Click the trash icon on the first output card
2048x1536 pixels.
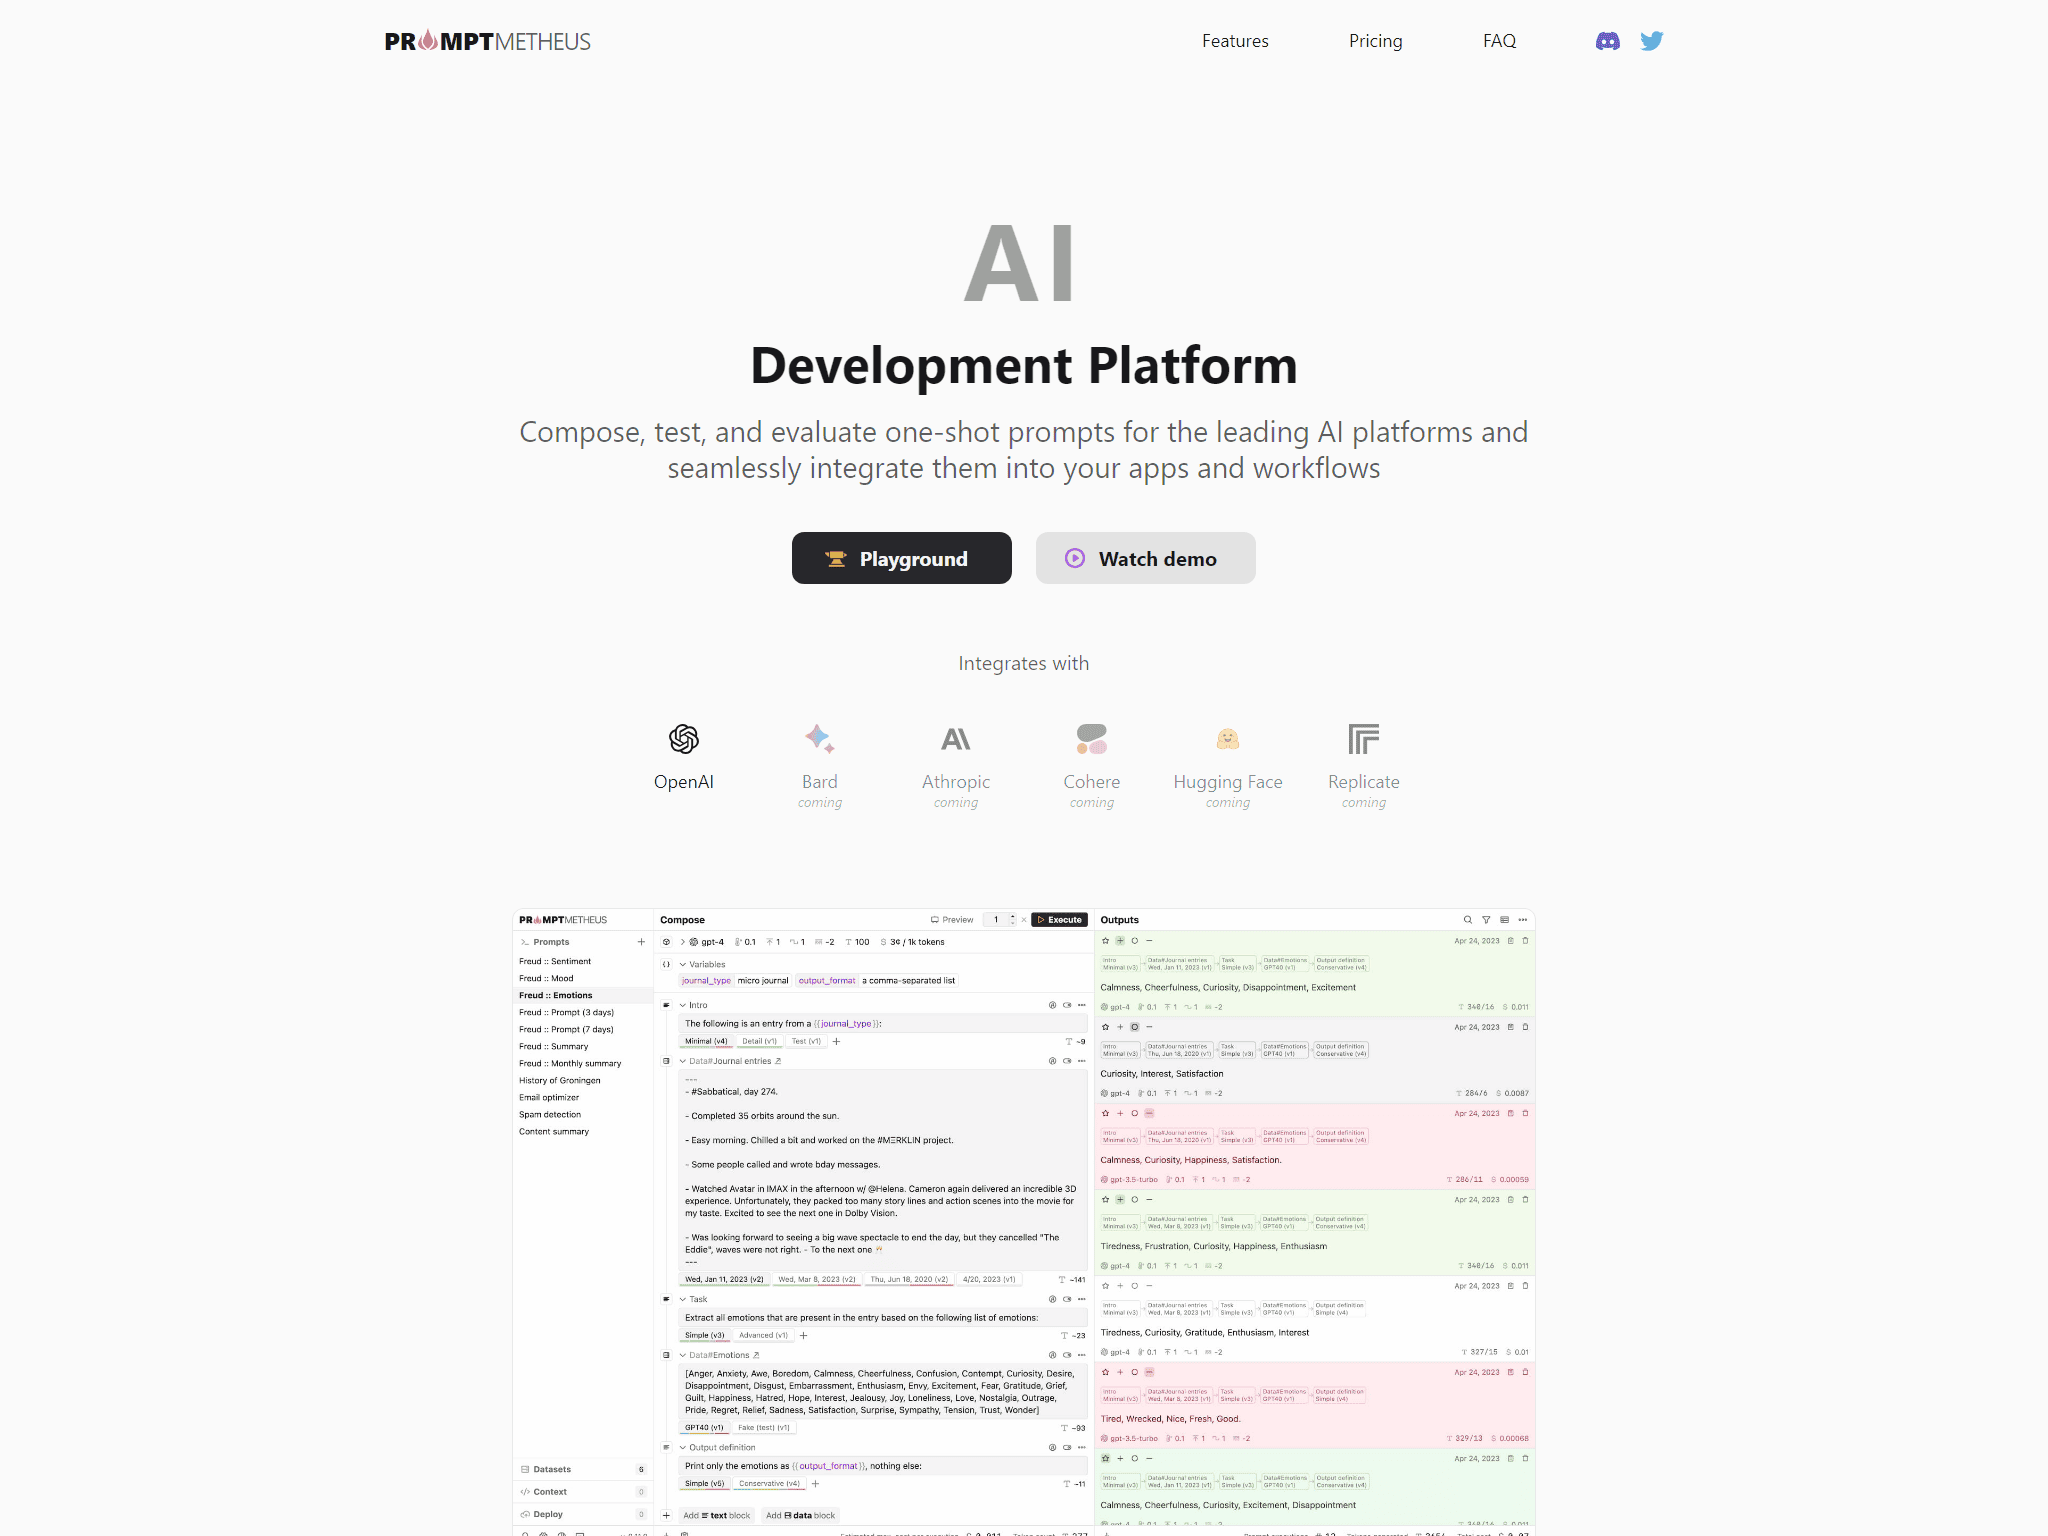1525,941
